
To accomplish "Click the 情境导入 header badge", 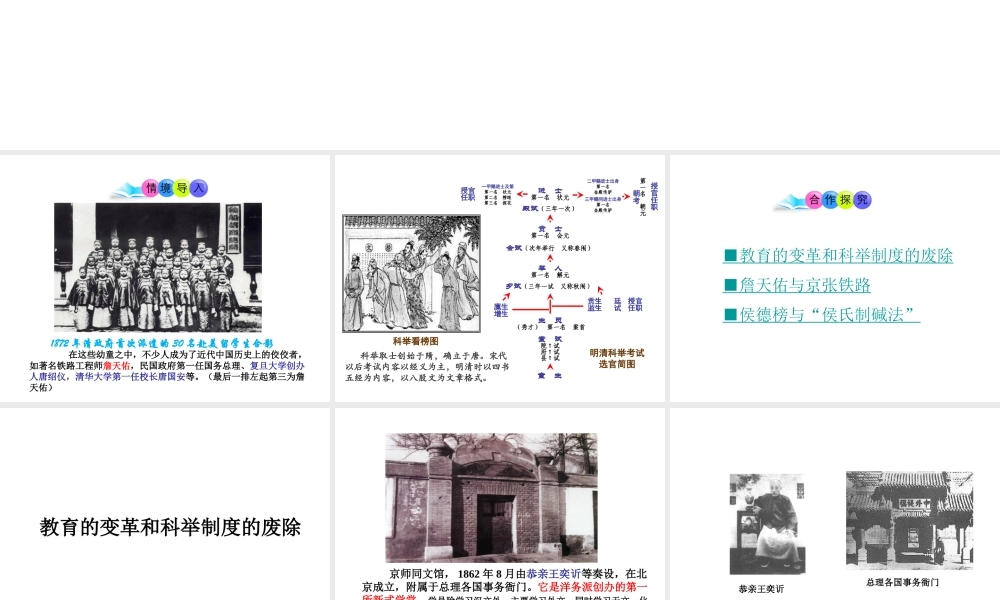I will click(160, 188).
